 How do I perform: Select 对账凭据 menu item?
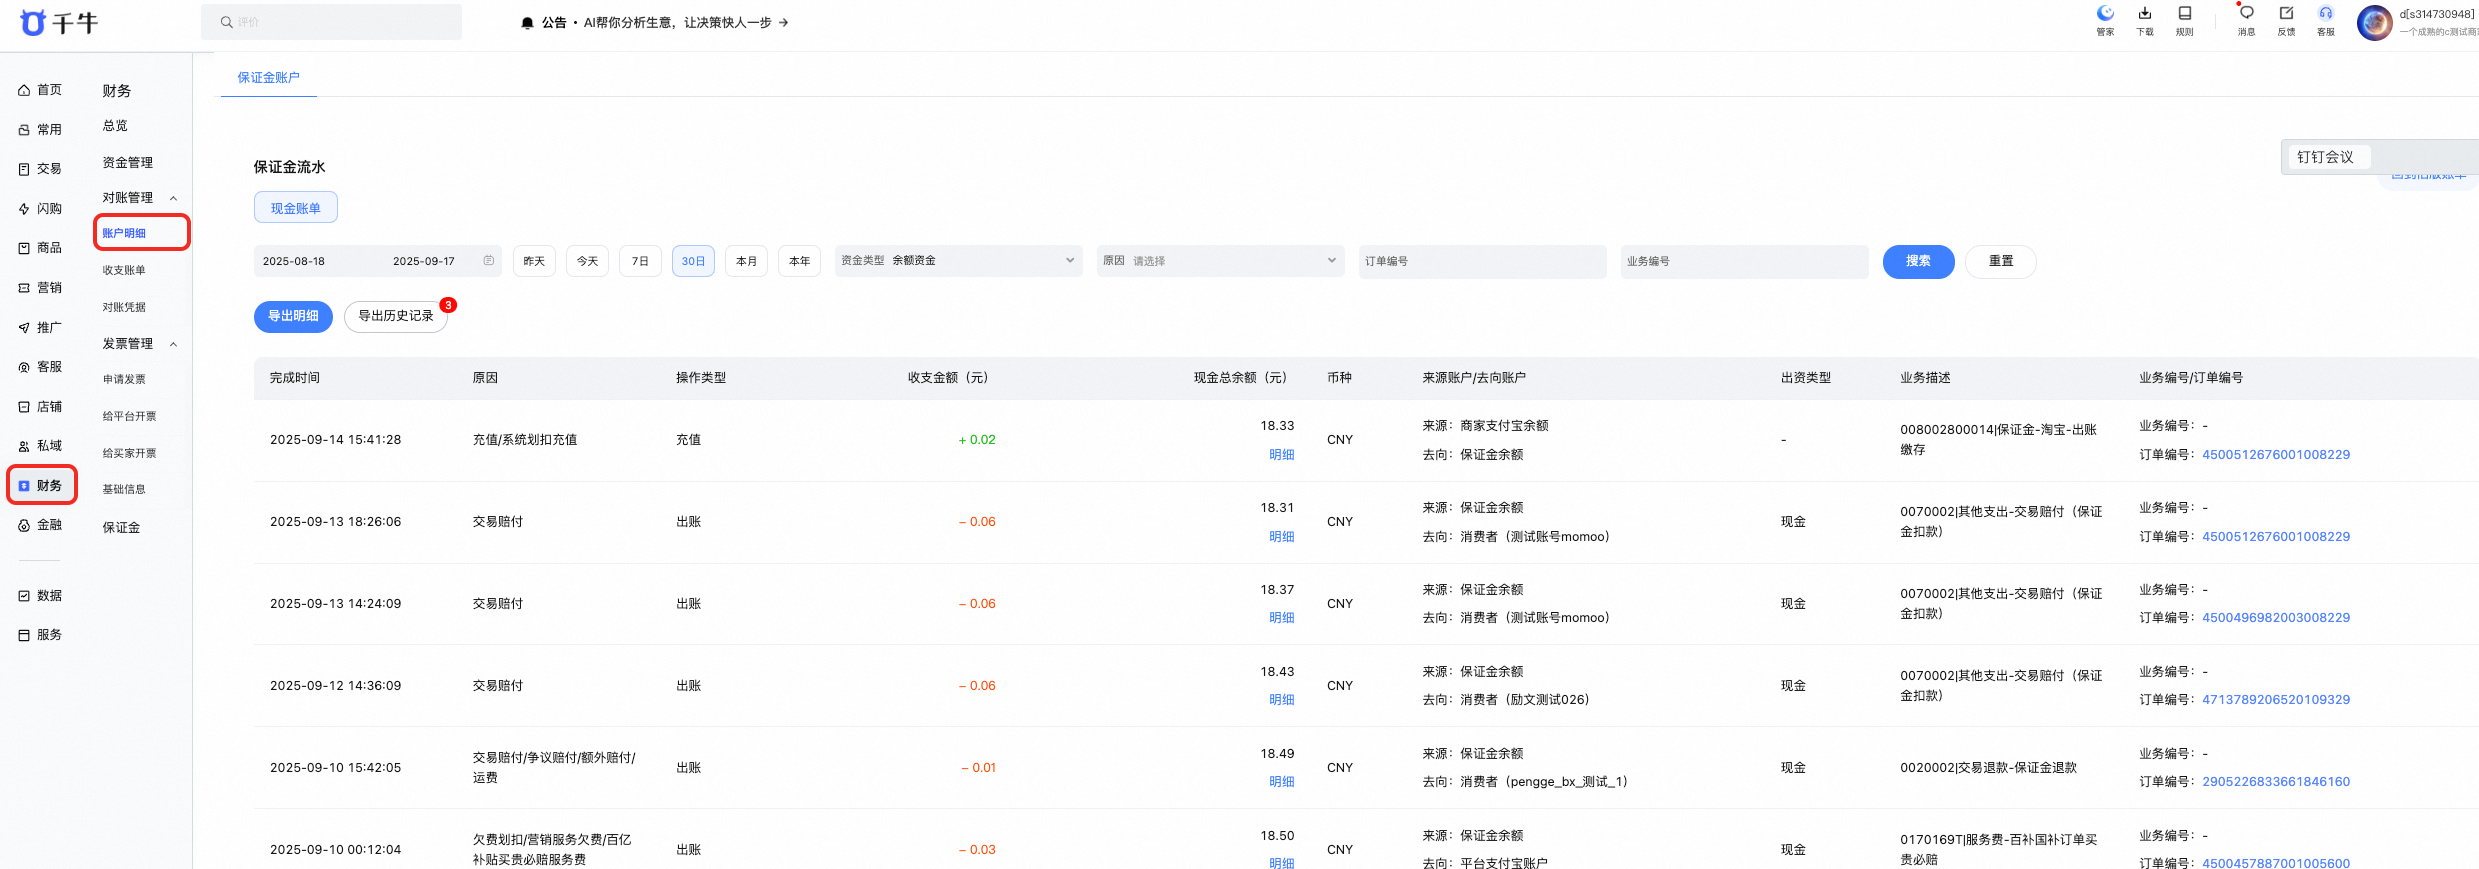point(124,307)
